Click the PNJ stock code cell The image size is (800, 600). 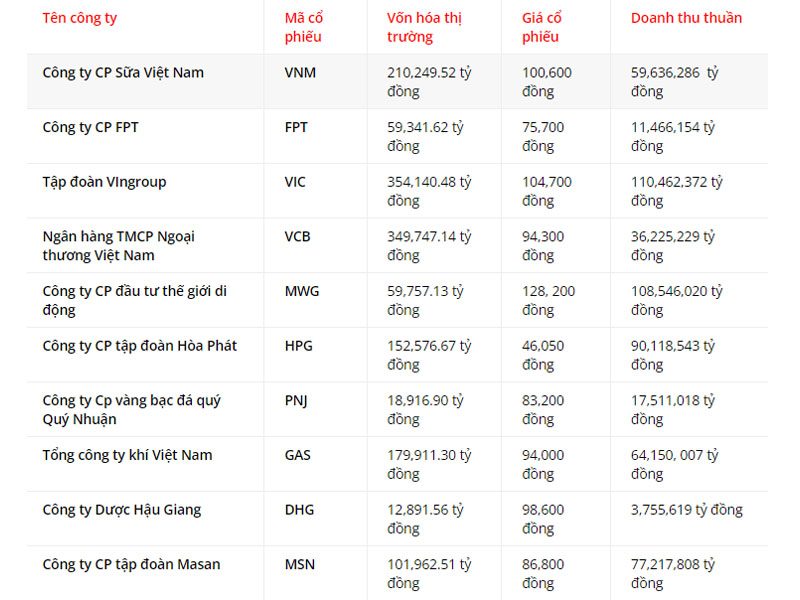[296, 401]
